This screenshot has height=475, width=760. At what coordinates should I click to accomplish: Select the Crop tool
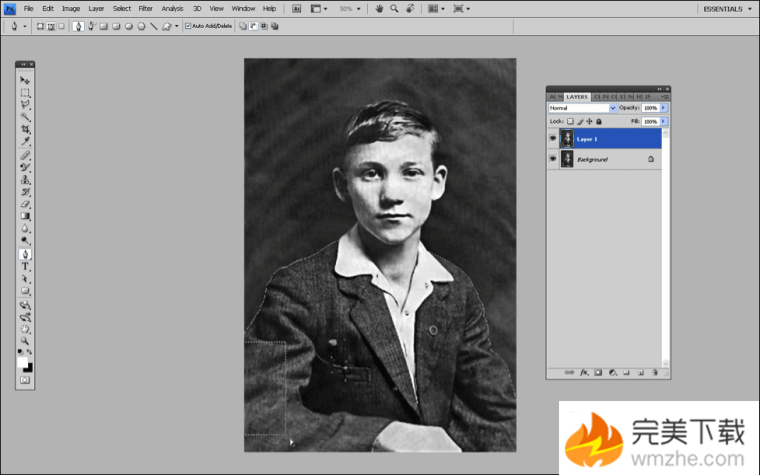[x=26, y=129]
